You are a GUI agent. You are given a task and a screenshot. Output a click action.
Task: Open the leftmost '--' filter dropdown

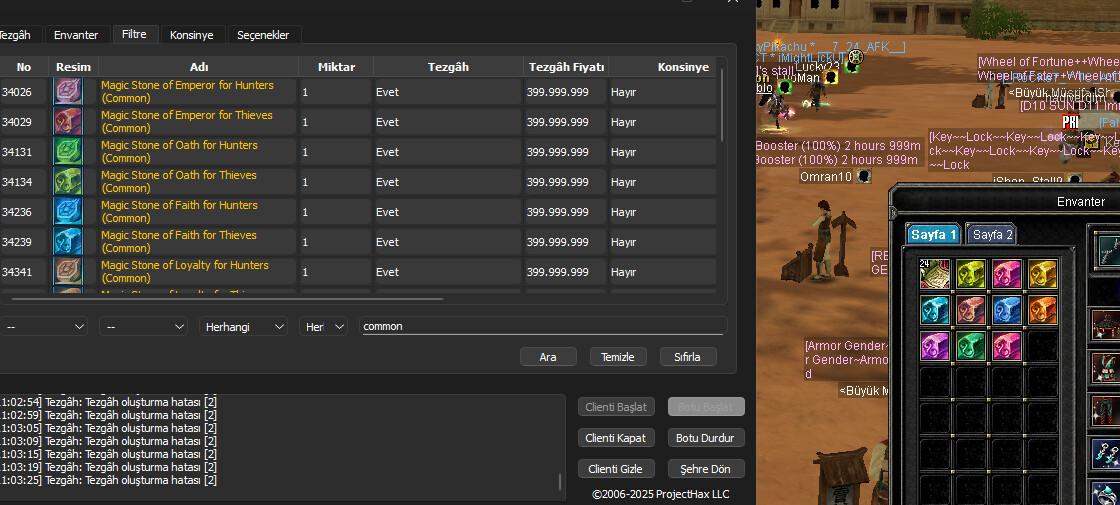(43, 327)
